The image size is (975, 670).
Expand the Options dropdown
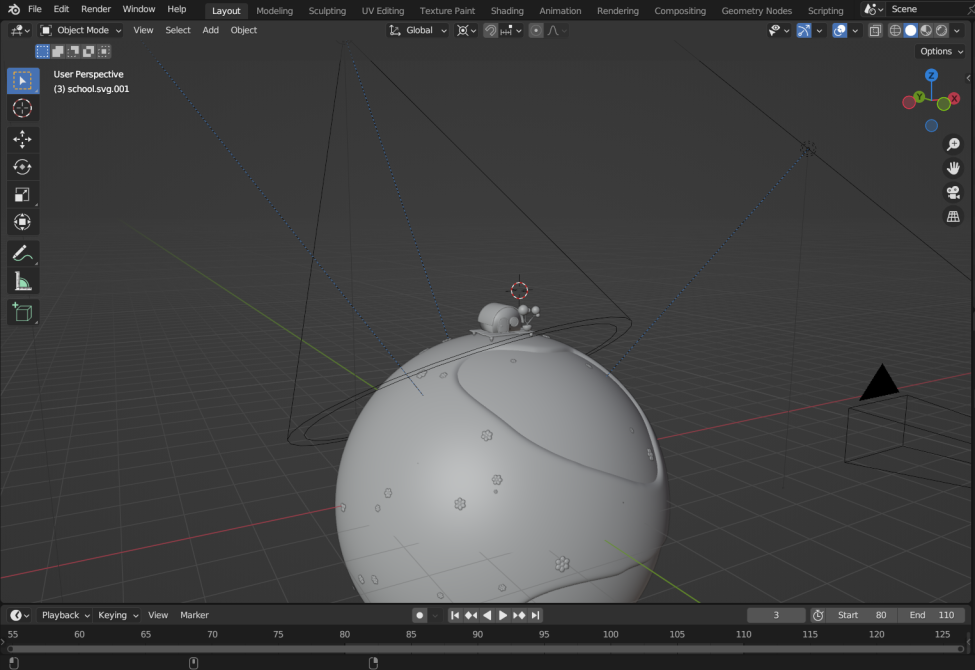click(x=940, y=52)
